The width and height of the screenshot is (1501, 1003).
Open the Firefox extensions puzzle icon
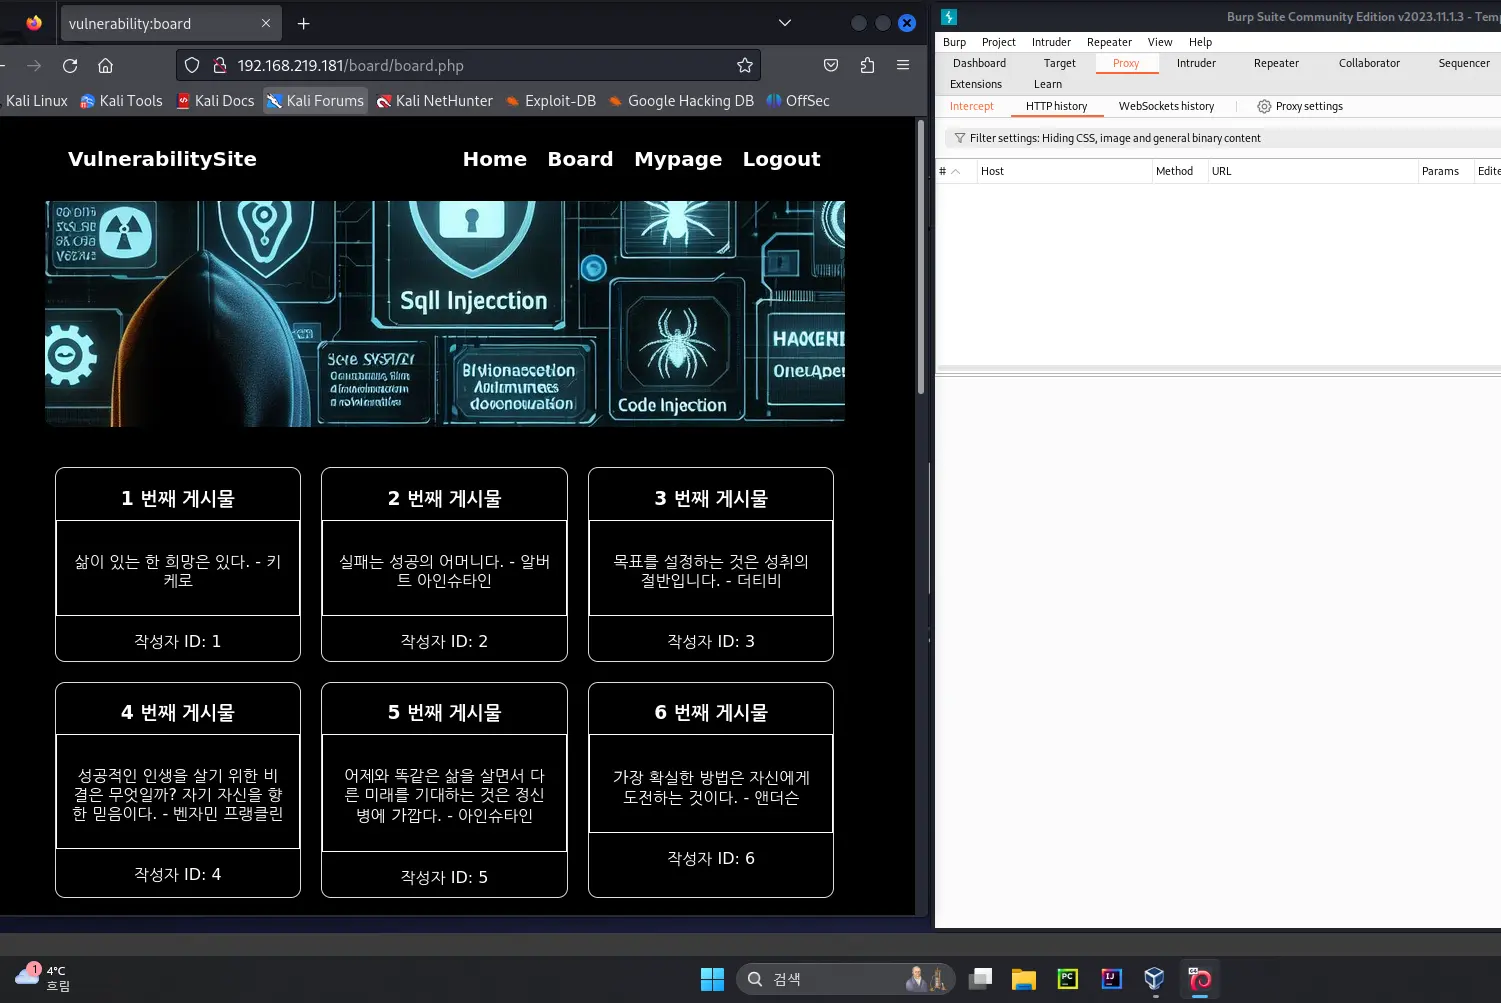(867, 66)
